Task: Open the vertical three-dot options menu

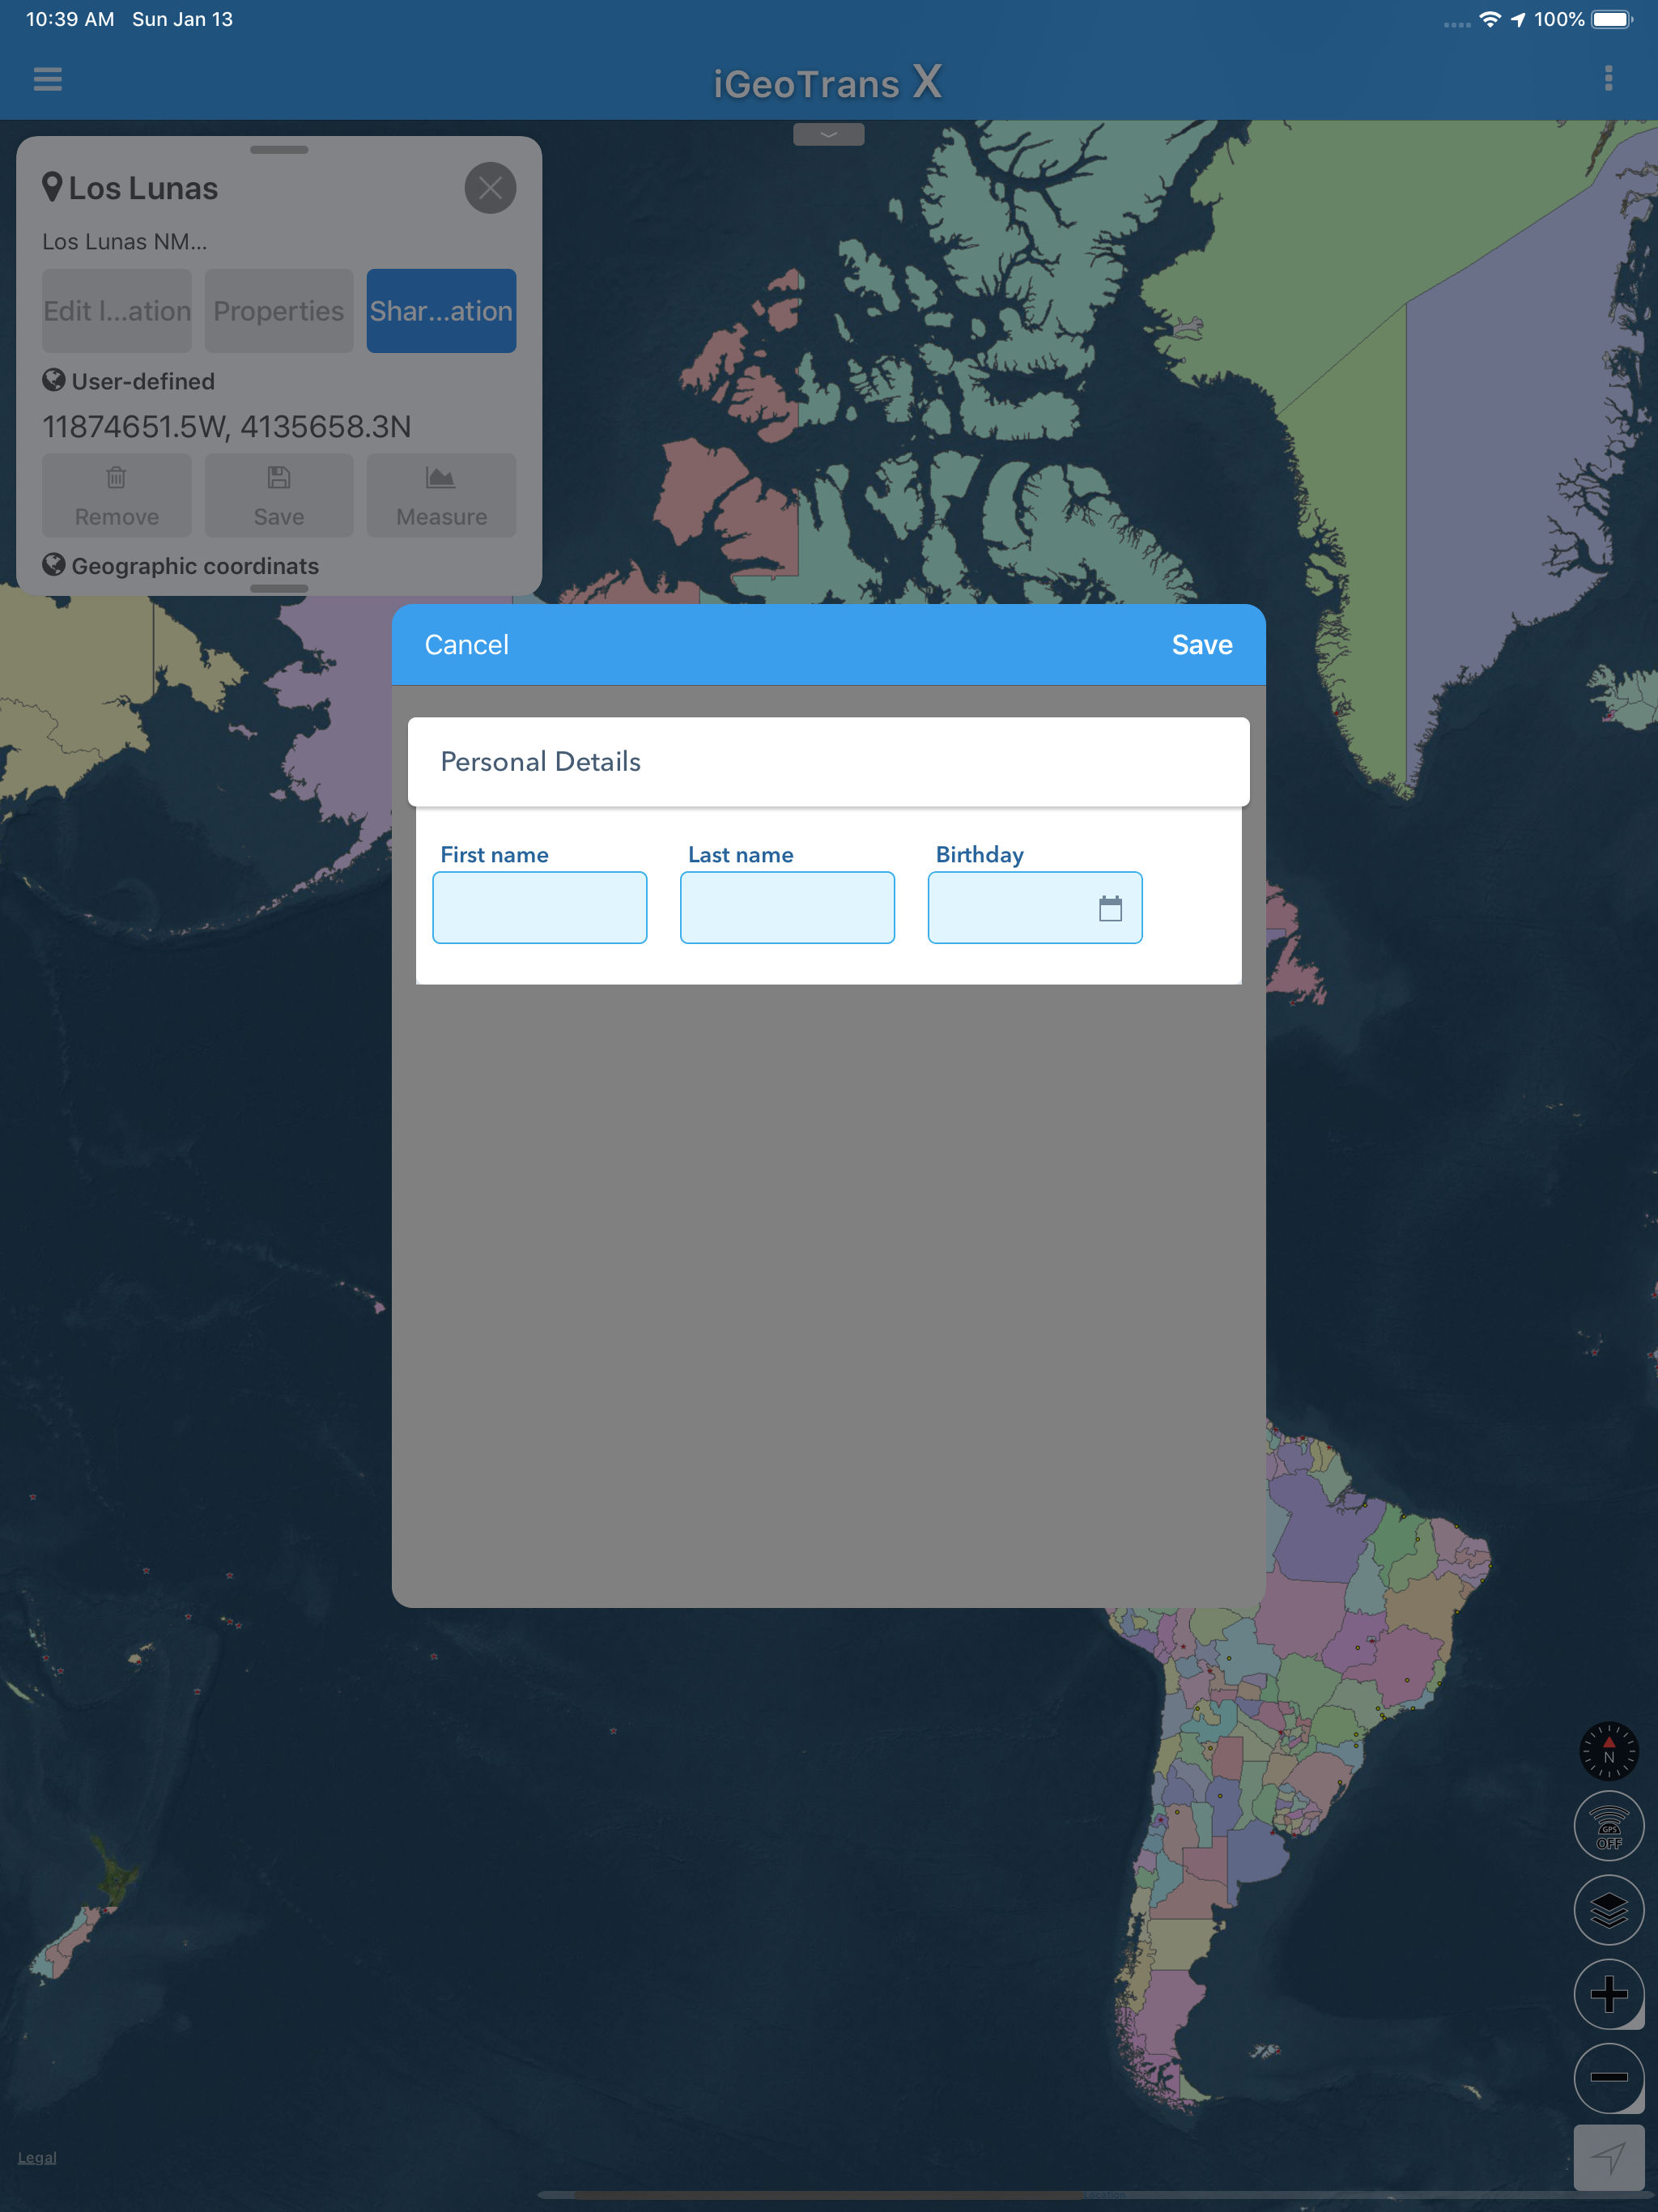Action: point(1608,78)
